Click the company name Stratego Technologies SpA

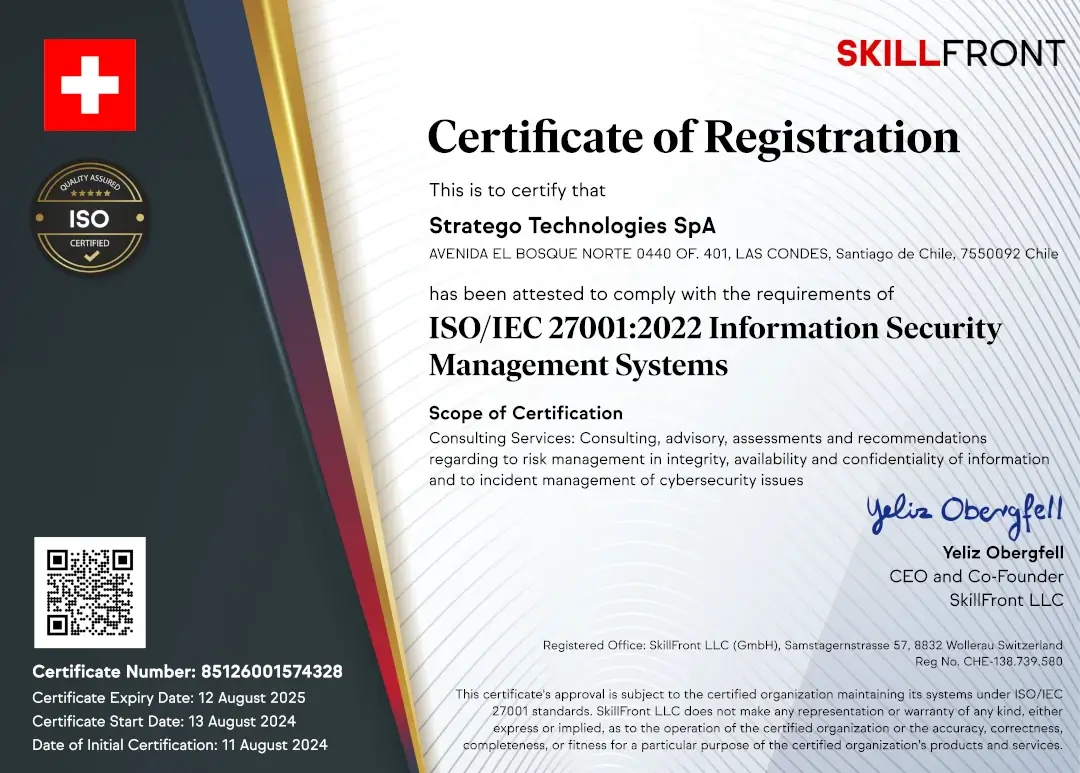pos(572,225)
